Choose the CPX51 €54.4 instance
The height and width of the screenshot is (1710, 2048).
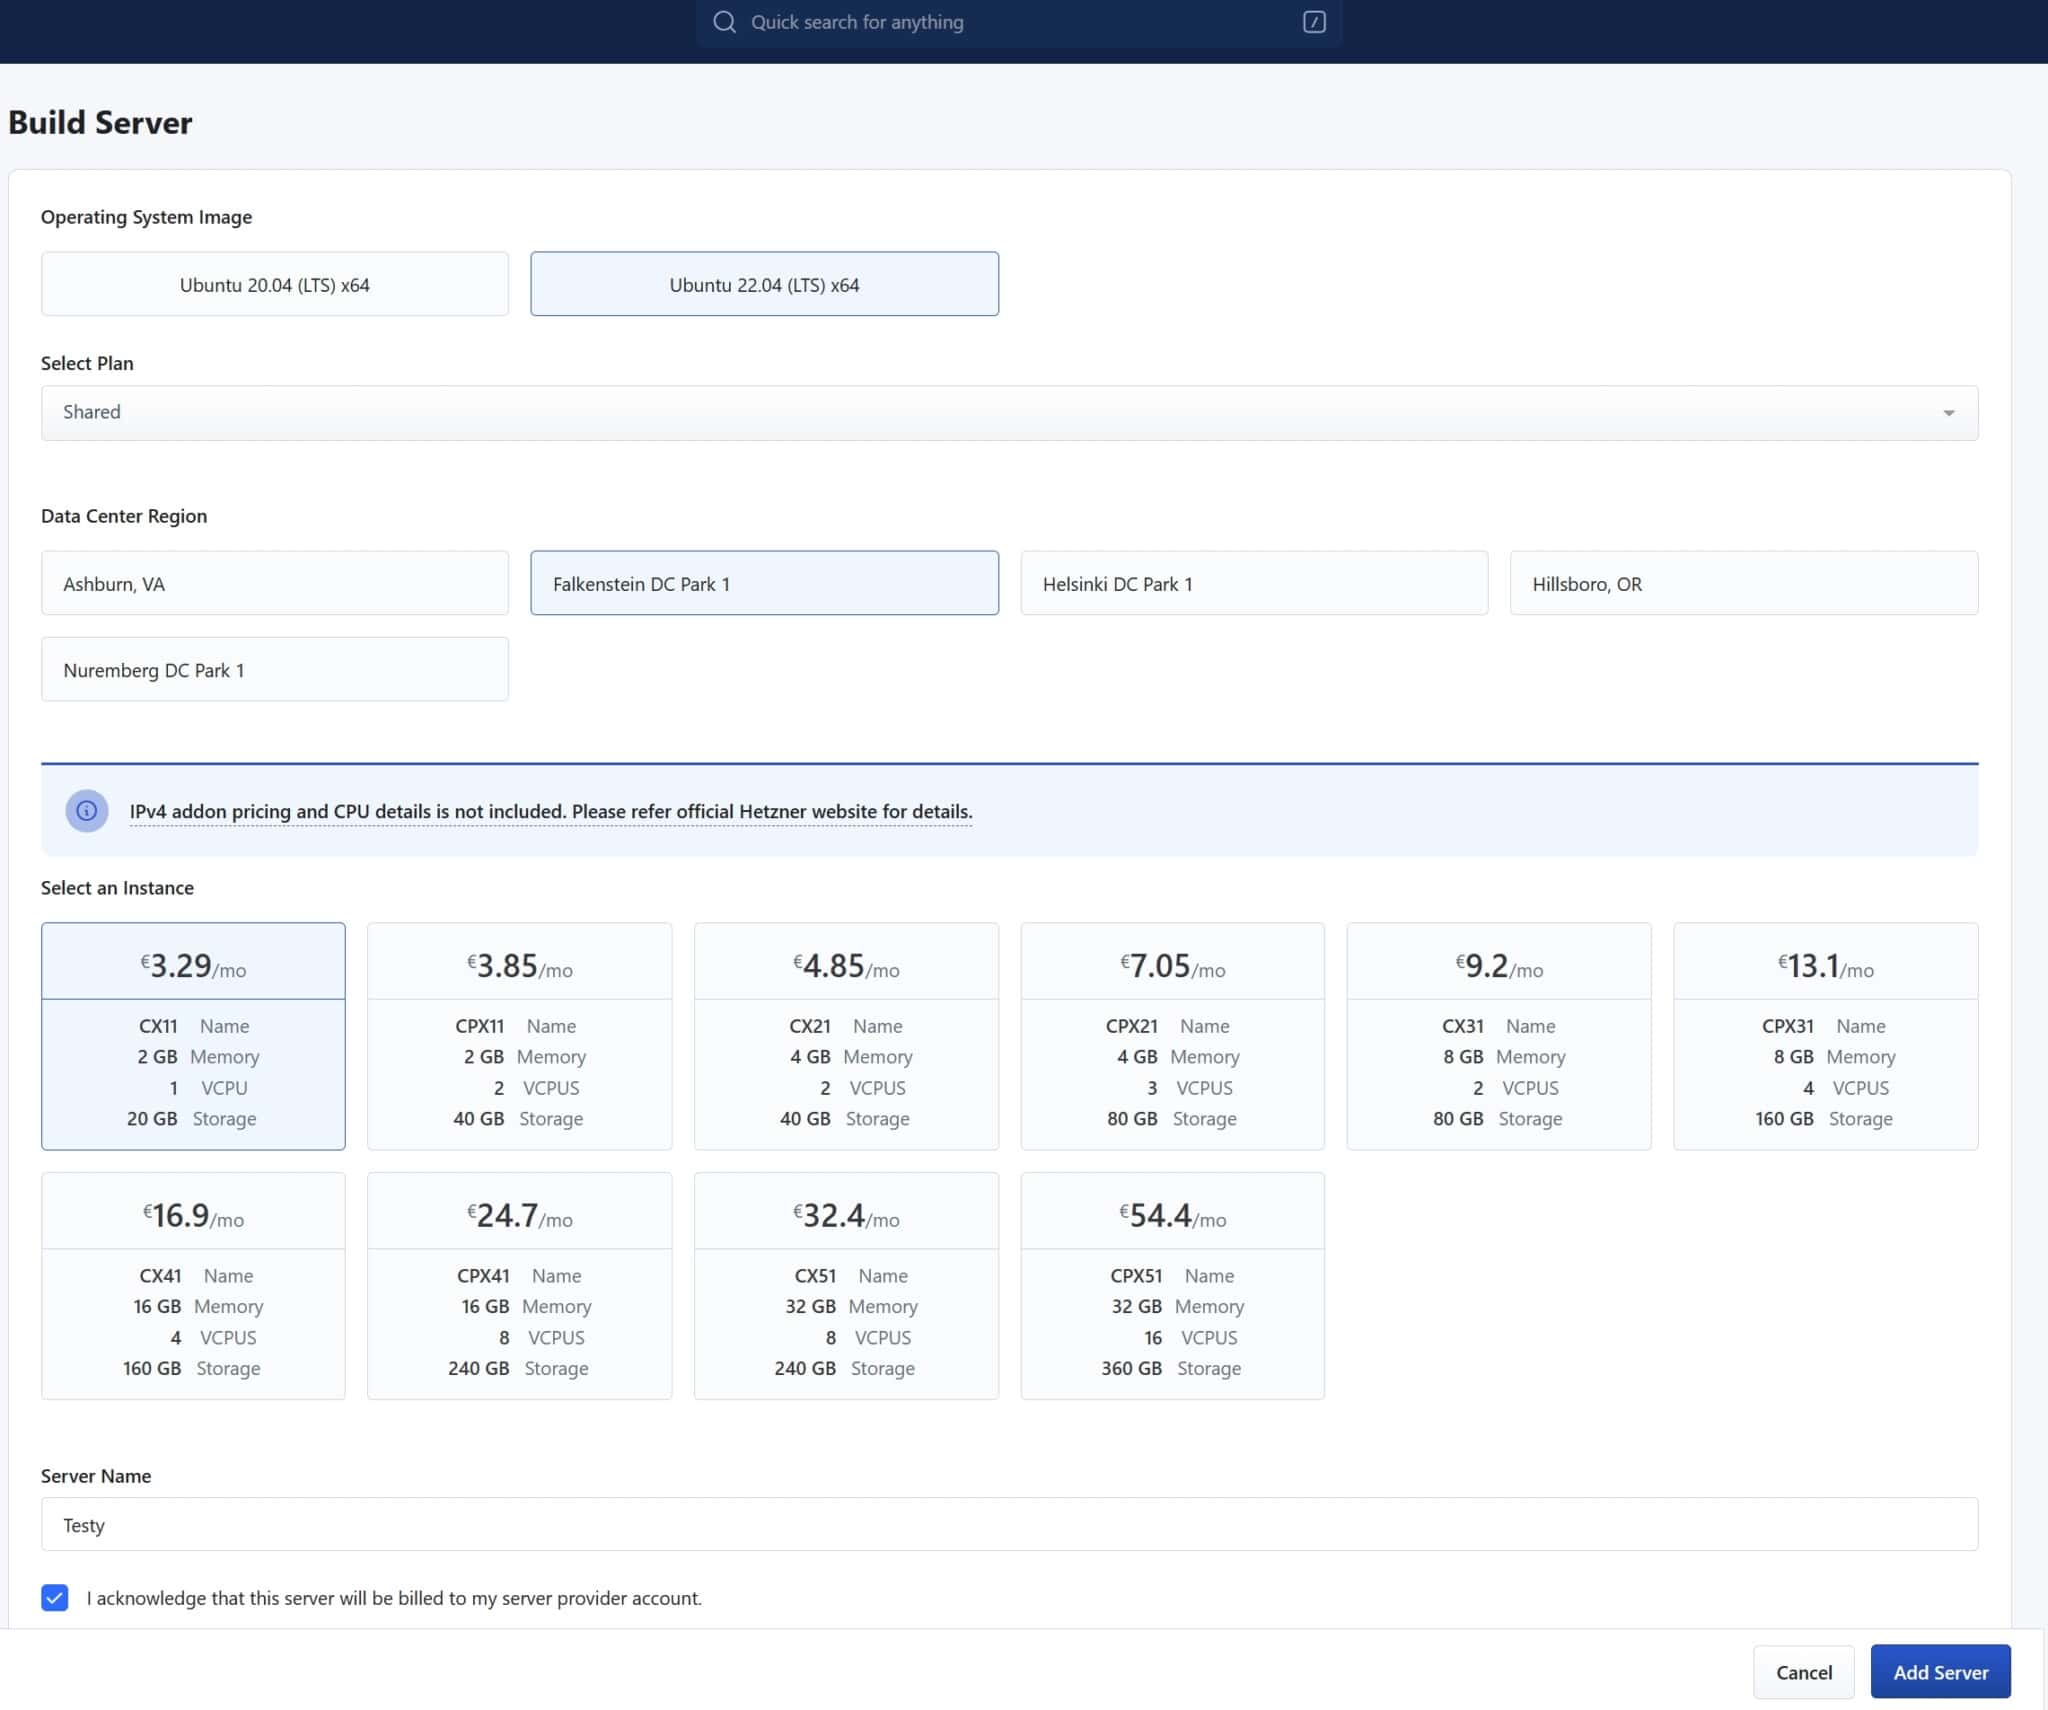(x=1172, y=1285)
